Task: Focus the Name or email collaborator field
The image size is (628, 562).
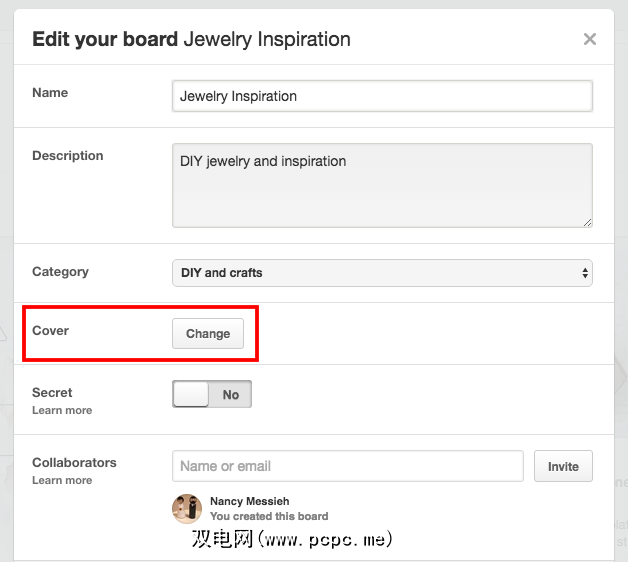Action: tap(348, 466)
